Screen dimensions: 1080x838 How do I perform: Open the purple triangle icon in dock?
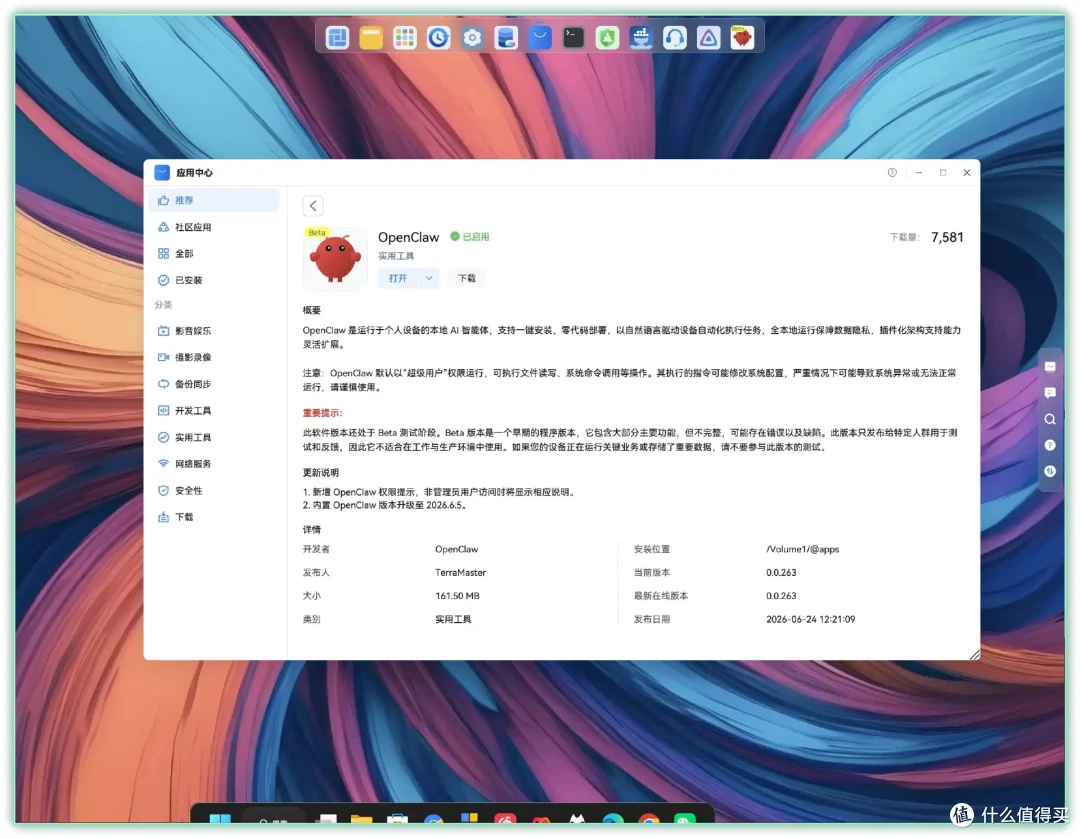[708, 37]
